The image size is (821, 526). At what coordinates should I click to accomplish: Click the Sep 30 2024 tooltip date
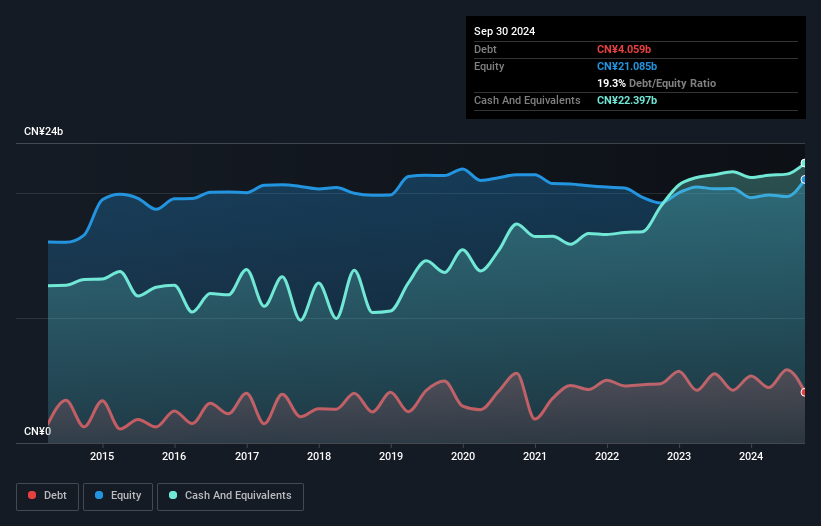505,31
